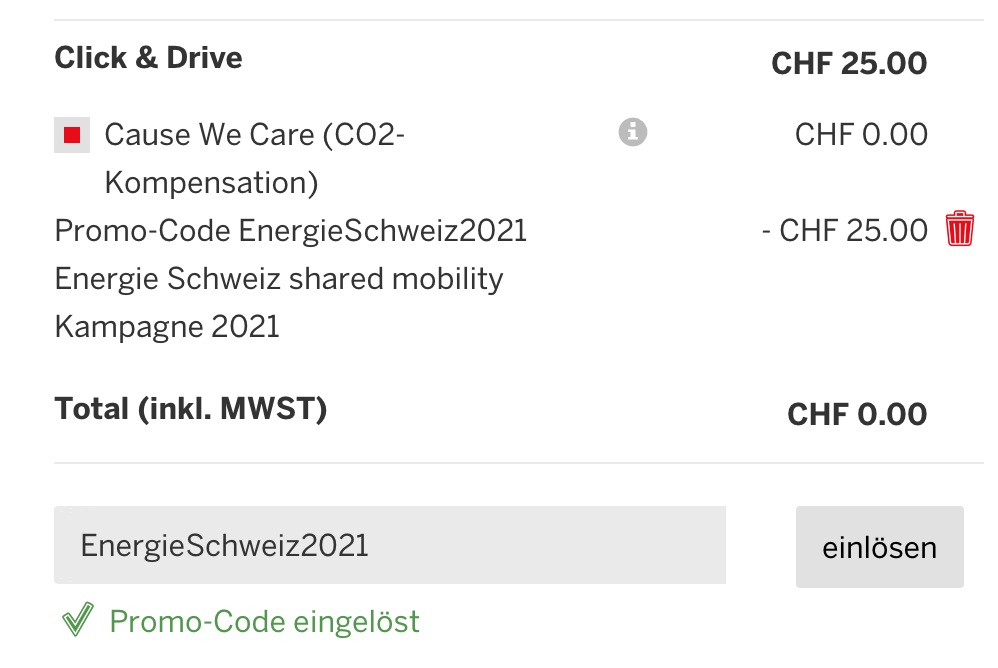
Task: Click the Click & Drive CHF 25.00 price
Action: [x=849, y=64]
